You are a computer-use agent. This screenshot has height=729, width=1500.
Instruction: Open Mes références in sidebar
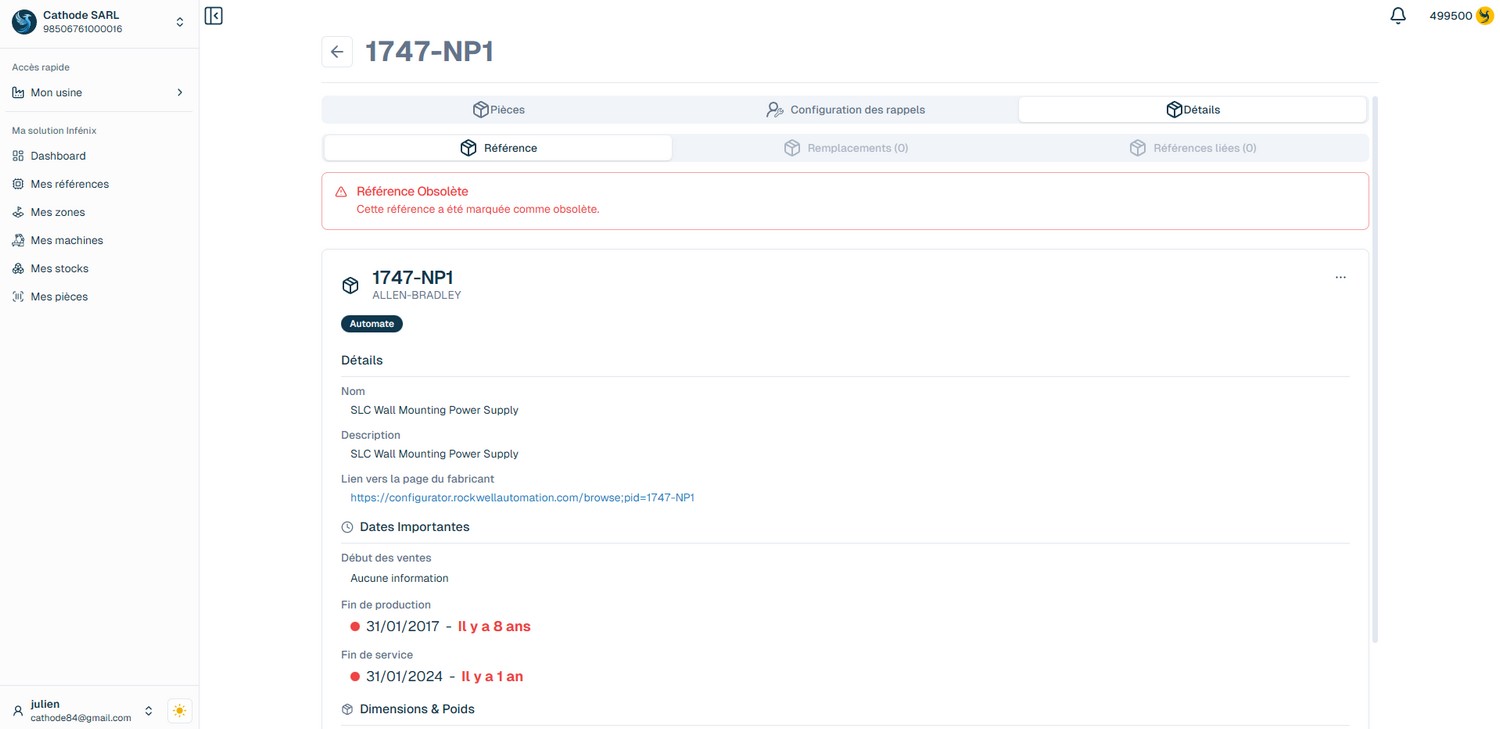(x=69, y=184)
